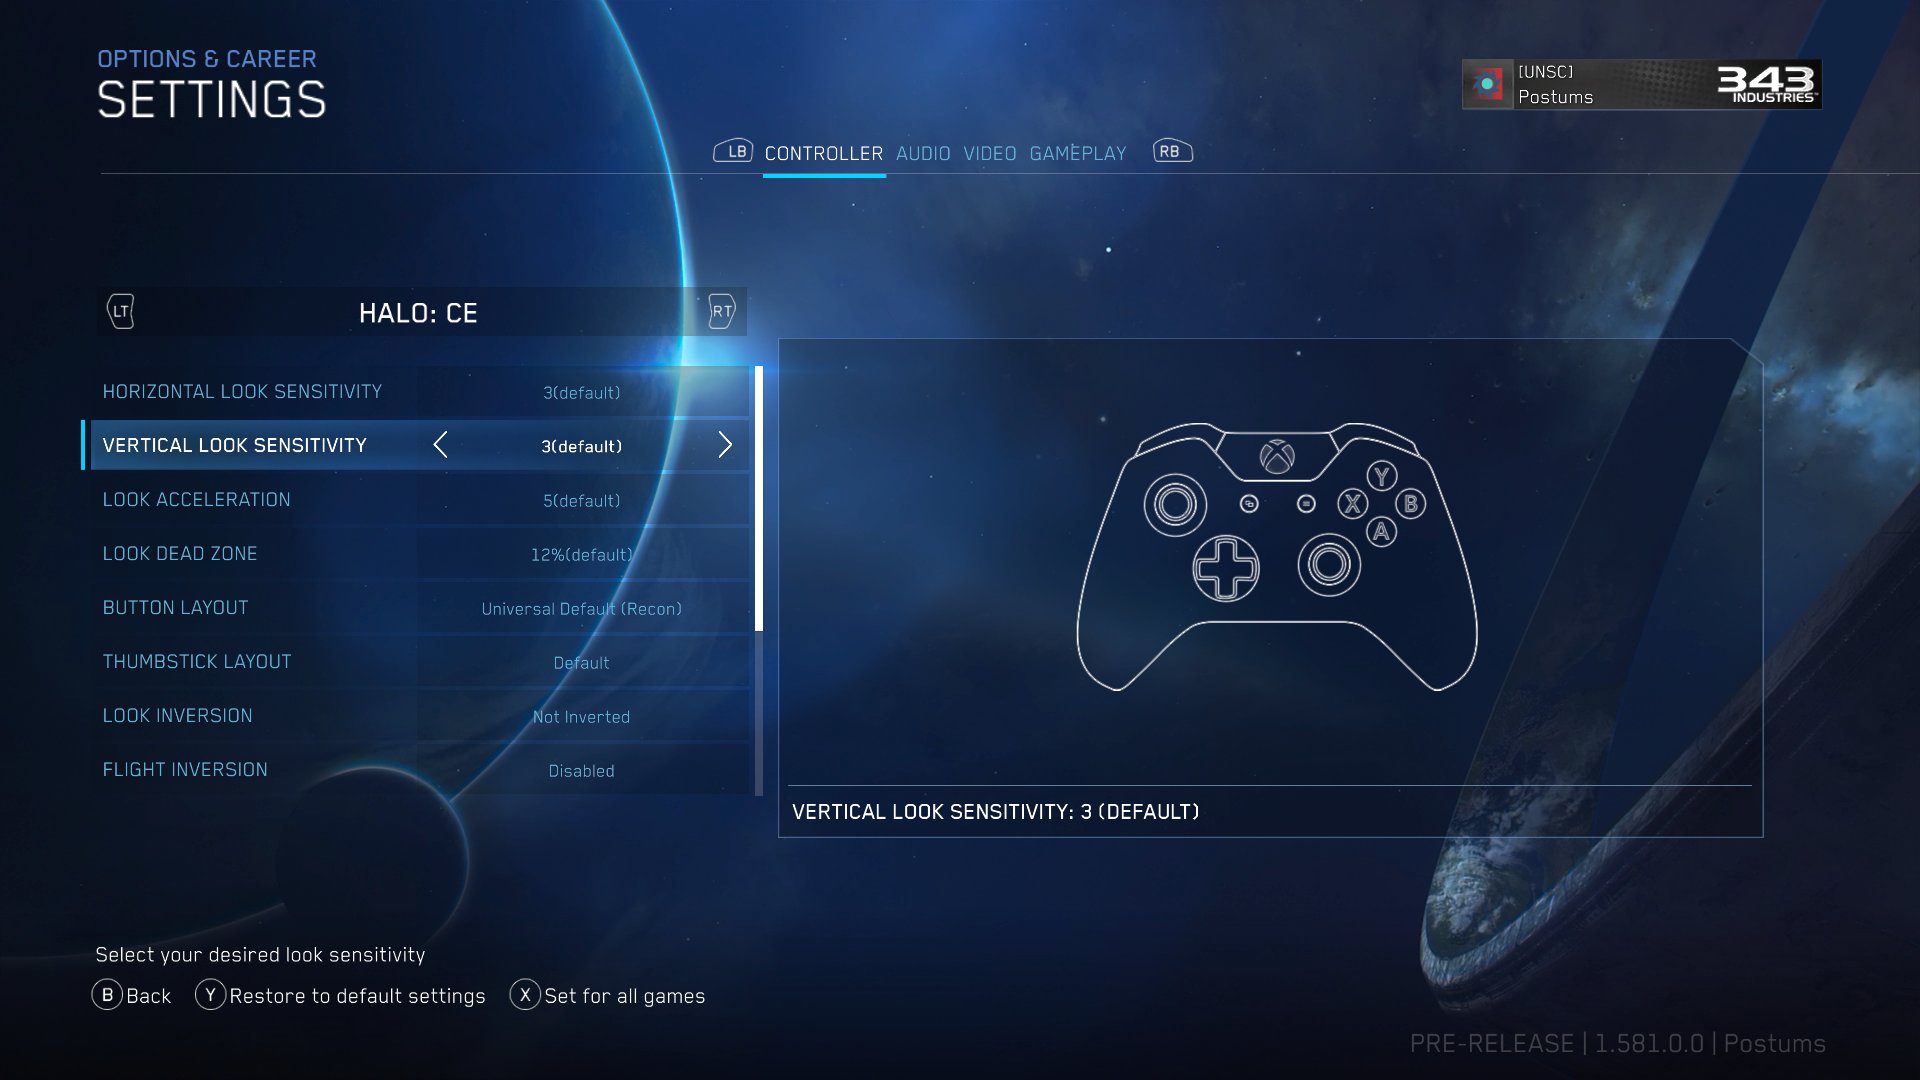This screenshot has height=1080, width=1920.
Task: Collapse Vertical Look Sensitivity left arrow
Action: point(440,444)
